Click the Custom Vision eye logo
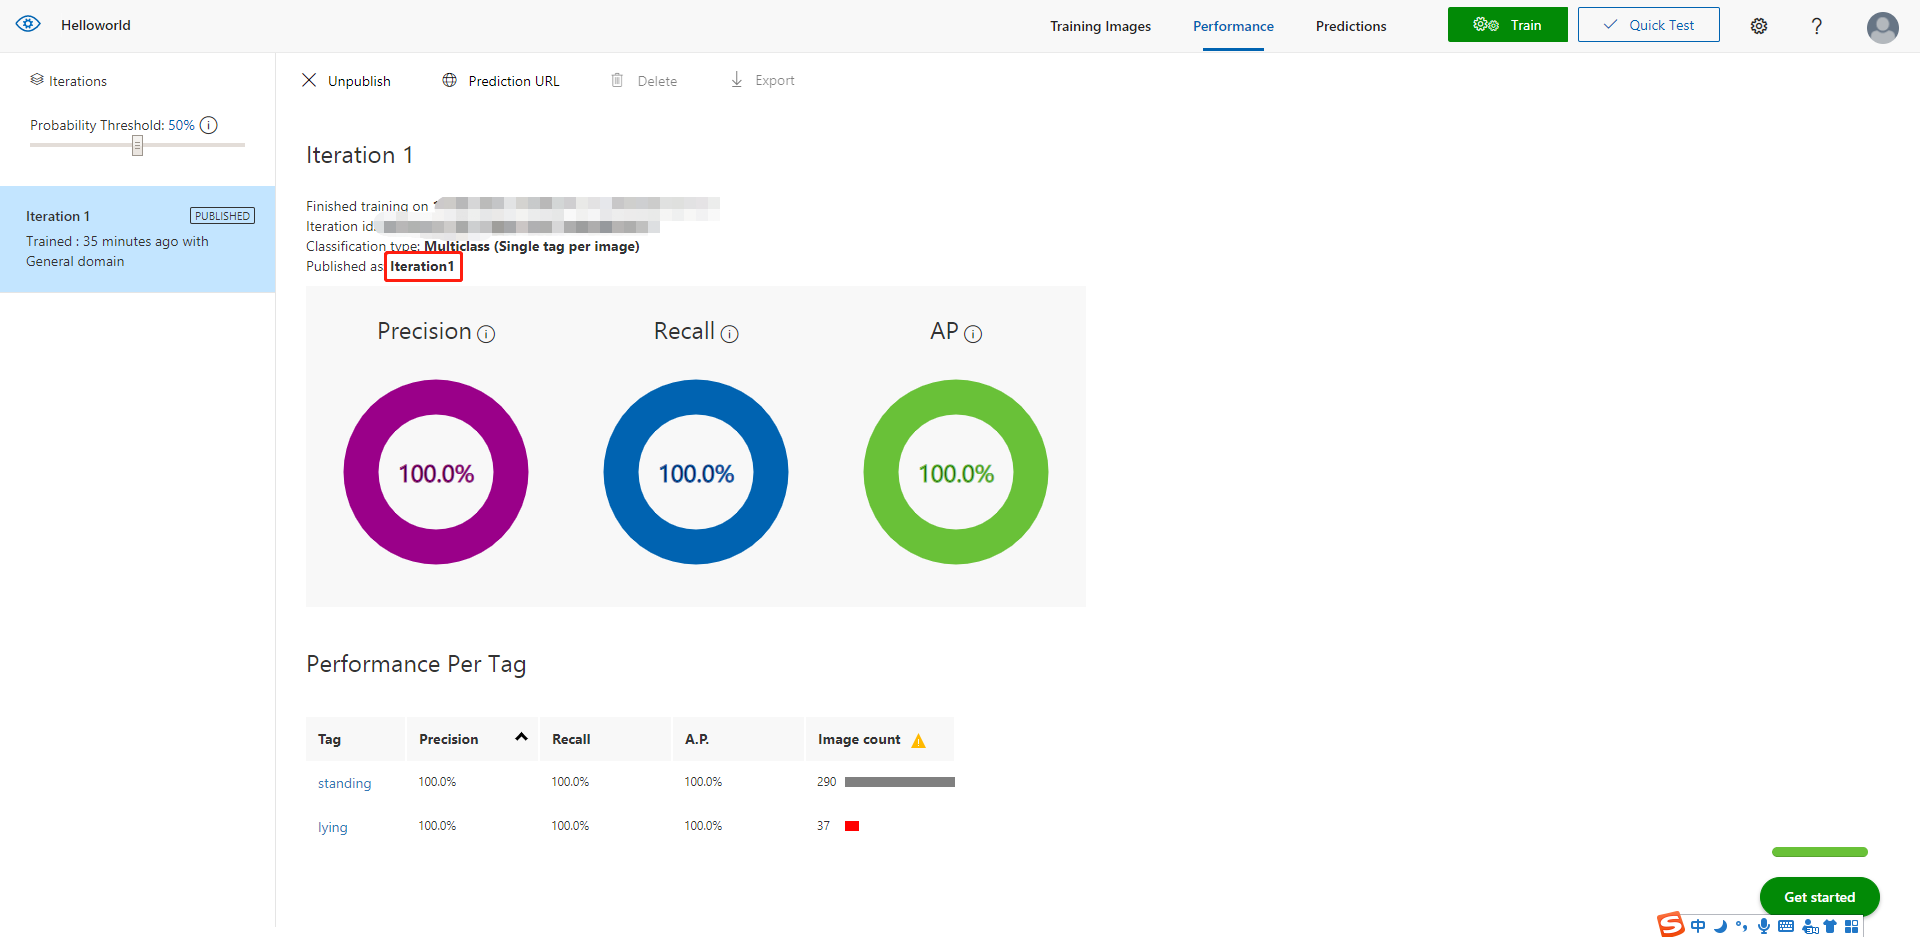 28,24
